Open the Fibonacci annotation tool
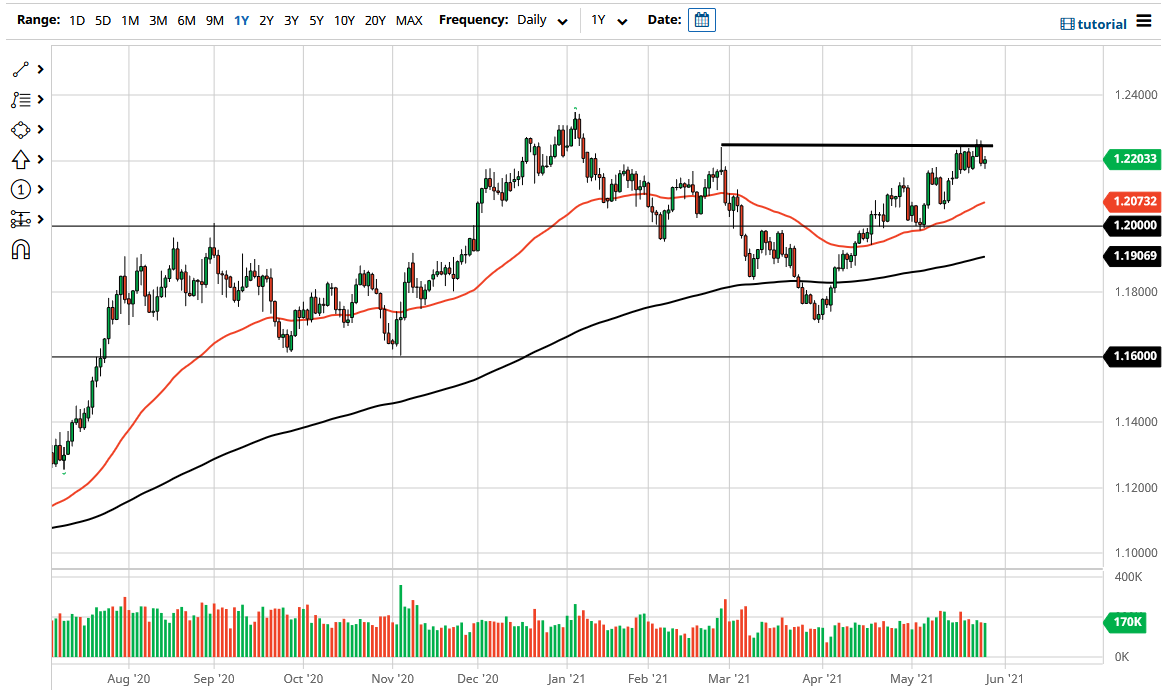The image size is (1166, 698). 20,99
